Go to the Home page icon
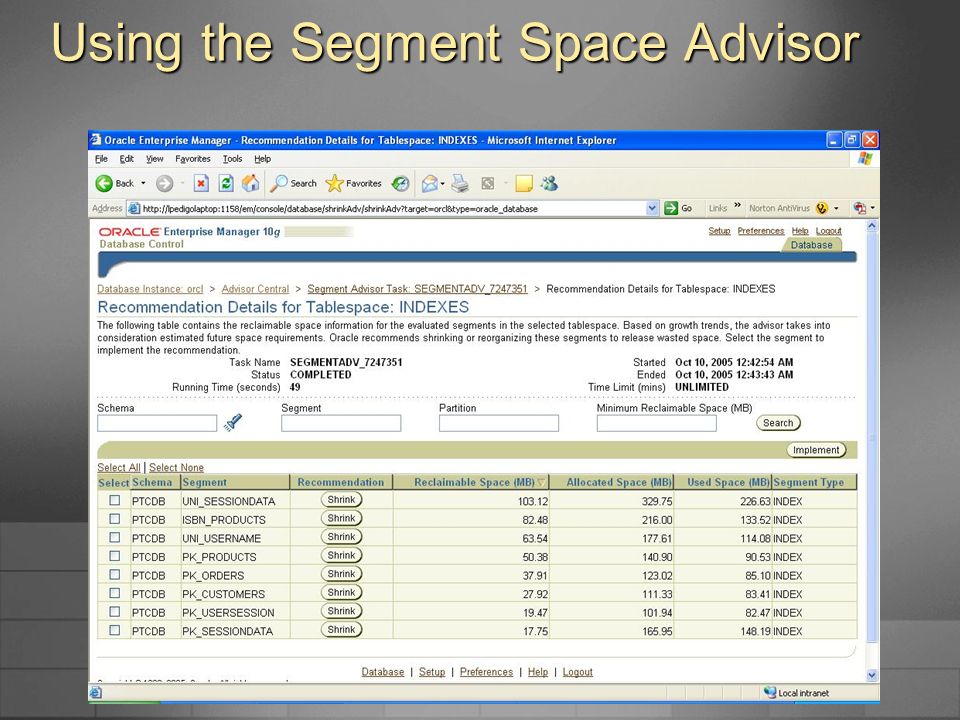Image resolution: width=960 pixels, height=720 pixels. tap(250, 183)
